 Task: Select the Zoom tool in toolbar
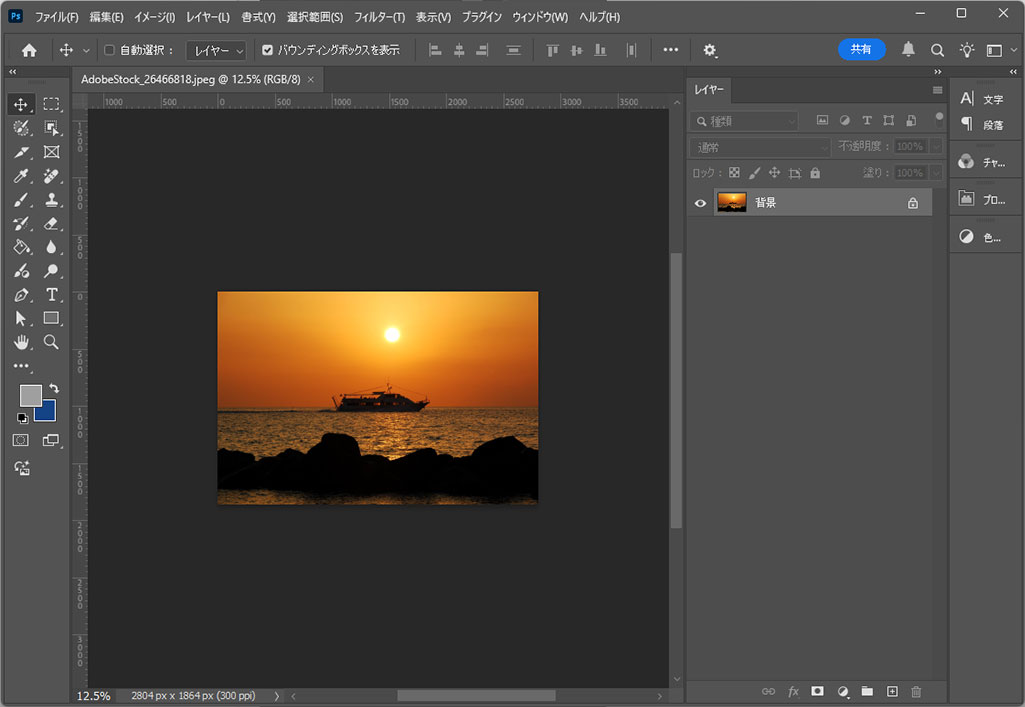pyautogui.click(x=52, y=342)
